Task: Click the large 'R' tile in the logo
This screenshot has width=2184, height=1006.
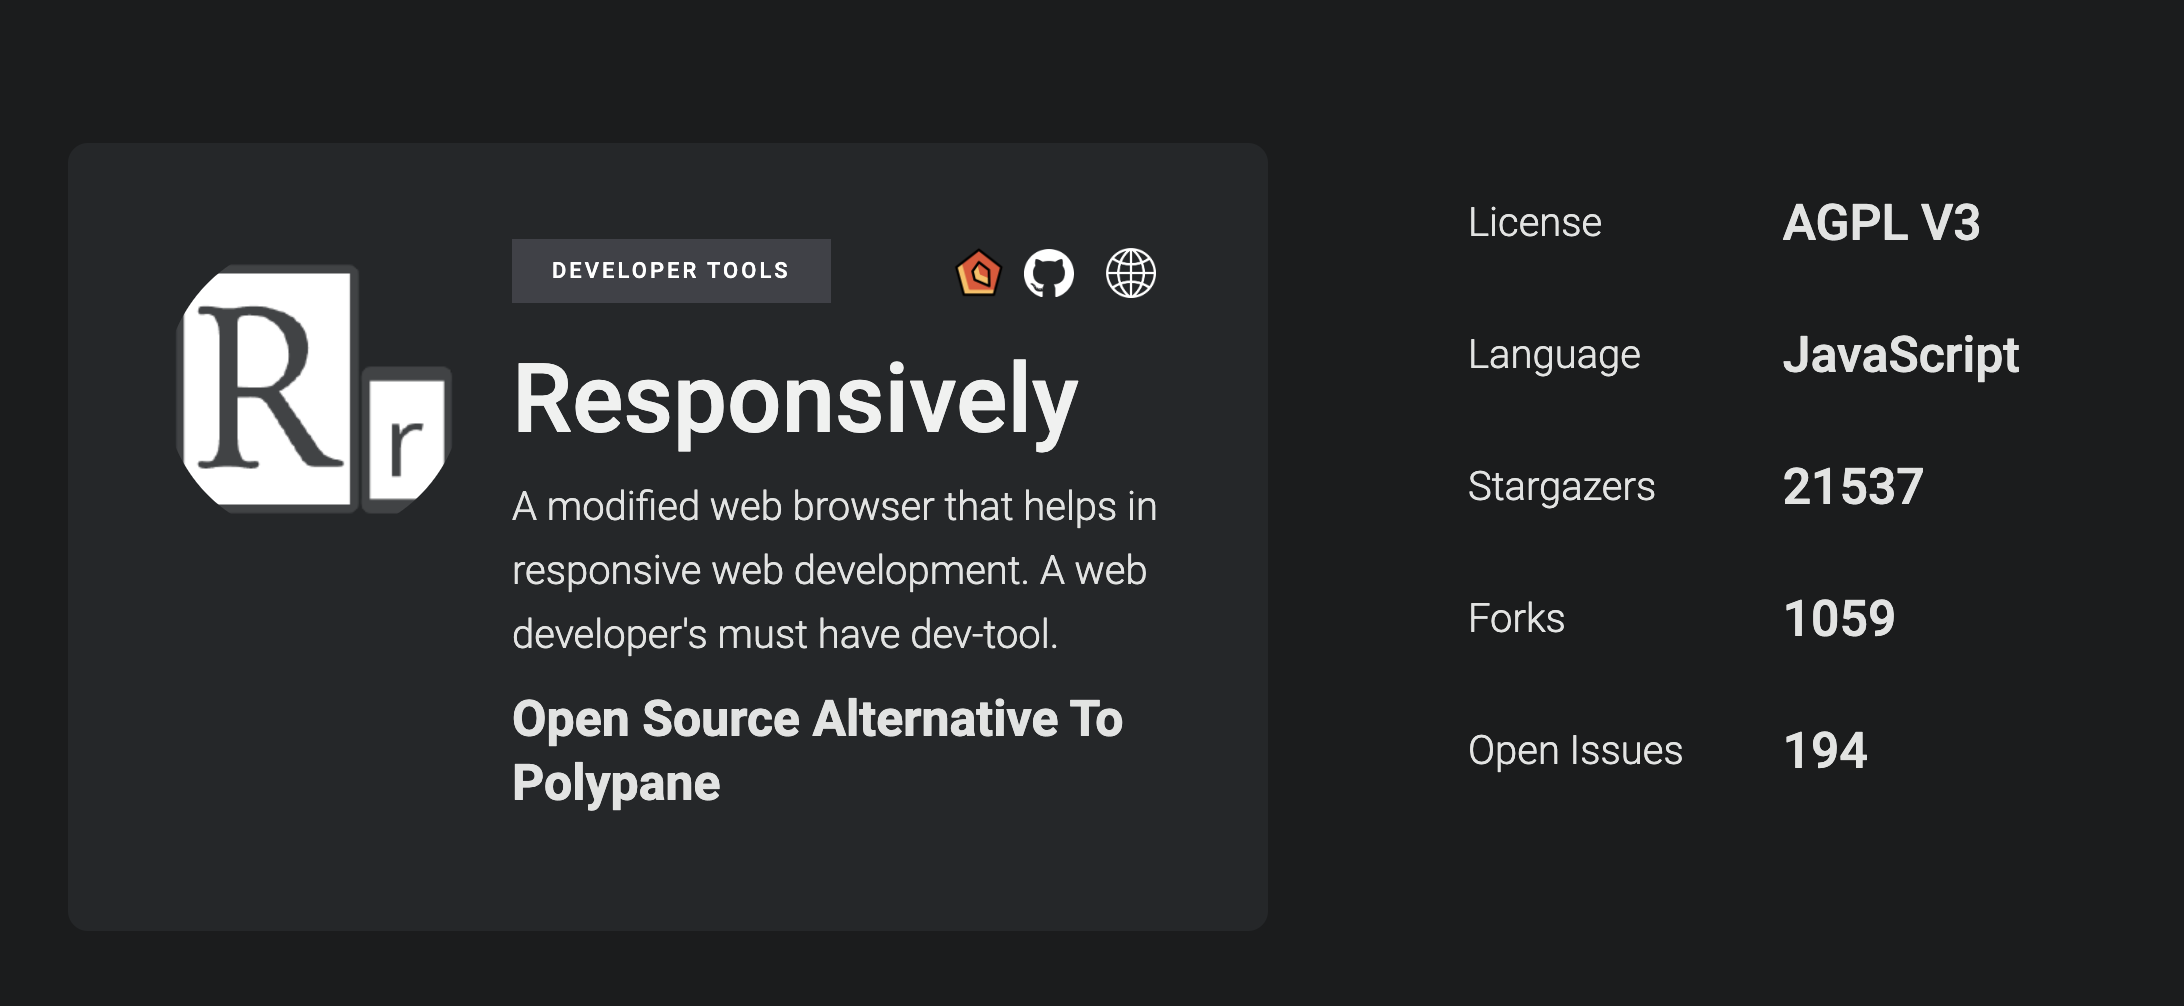Action: (268, 388)
